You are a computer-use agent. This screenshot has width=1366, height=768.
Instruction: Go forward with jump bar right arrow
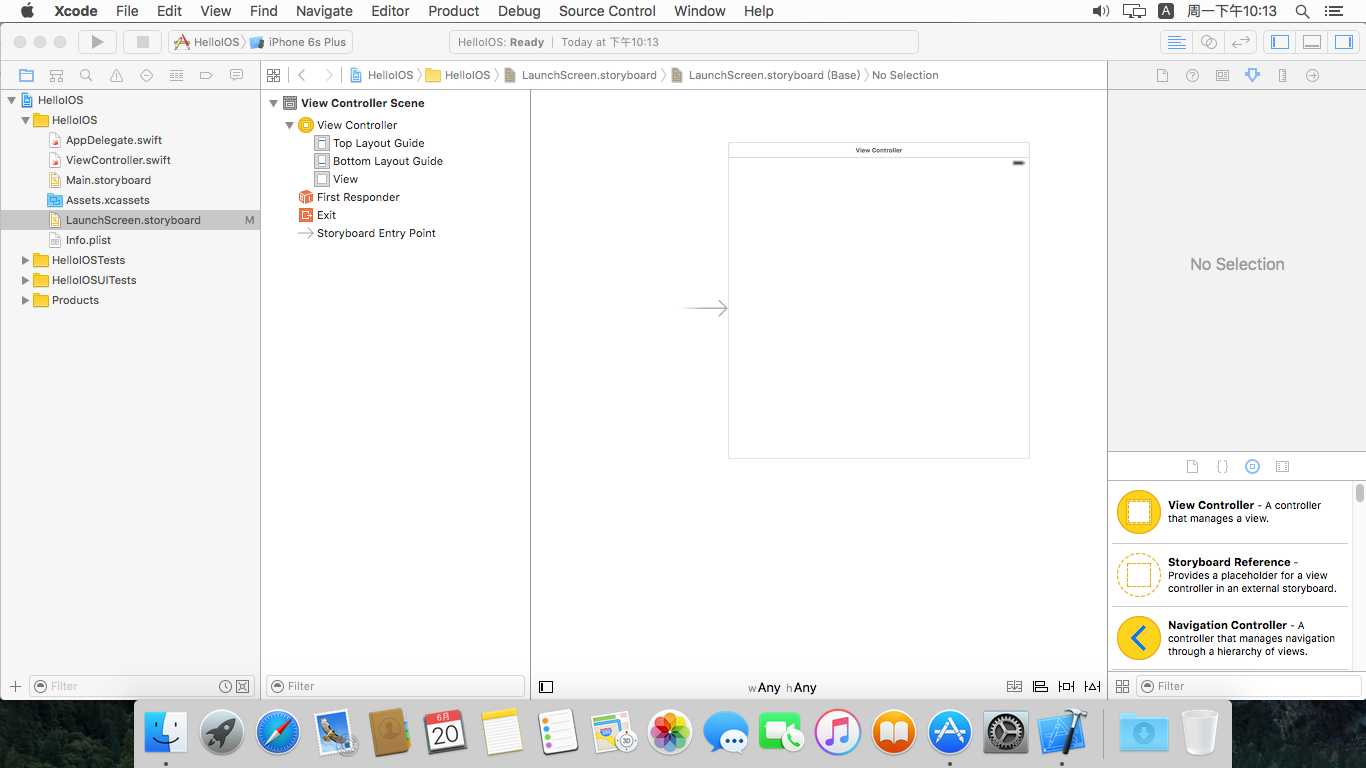pos(328,75)
